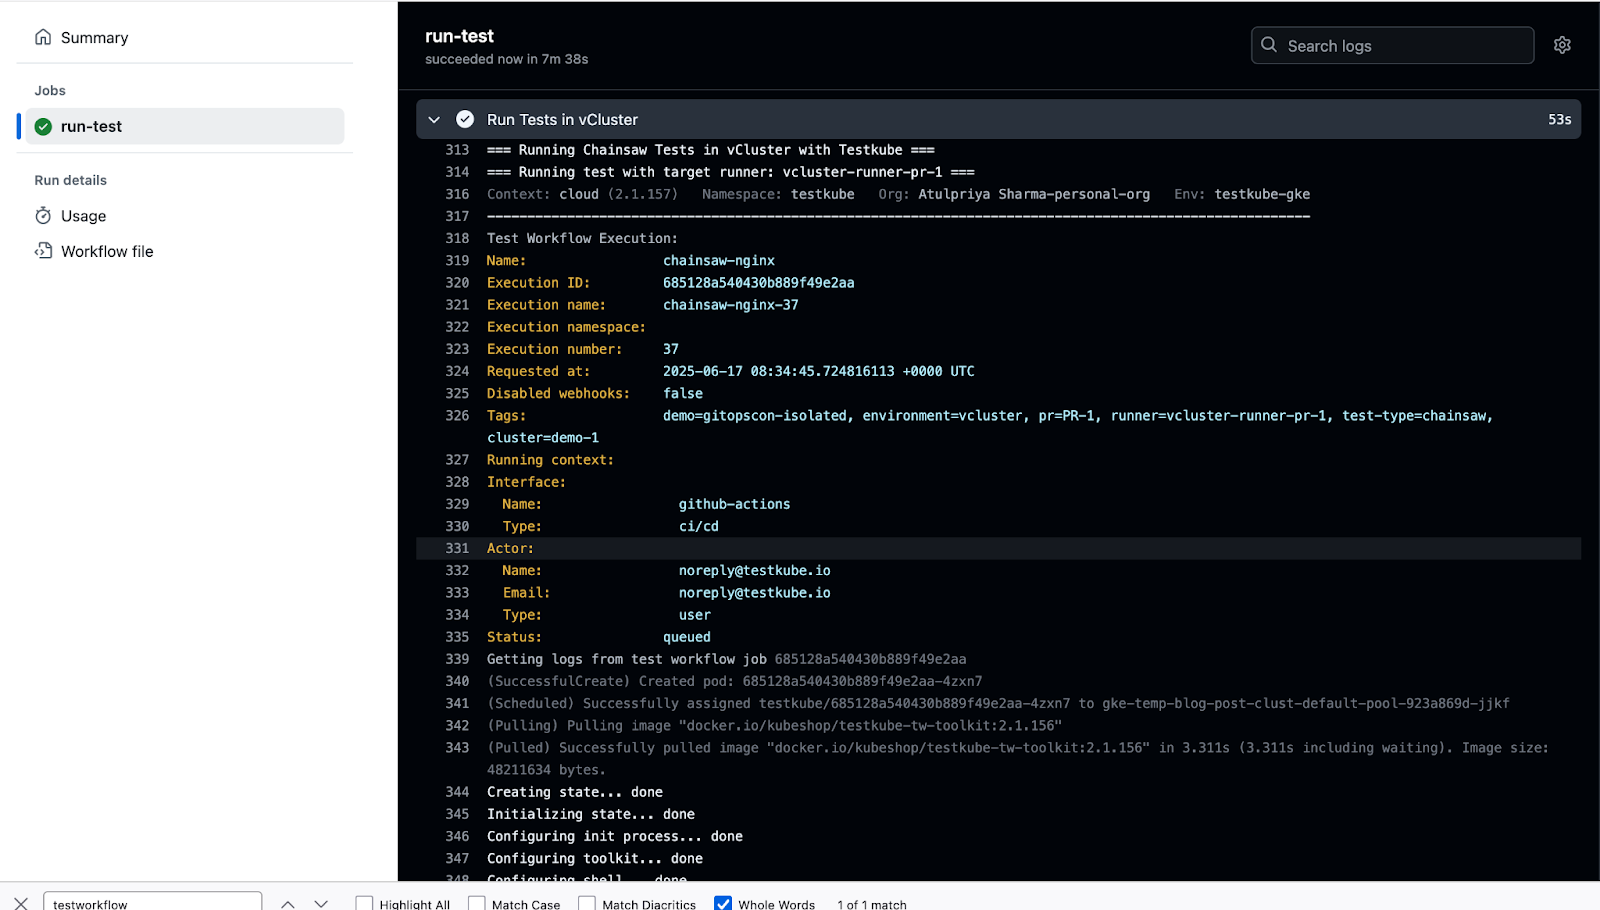The width and height of the screenshot is (1600, 910).
Task: Click the step success checkmark icon
Action: pos(465,119)
